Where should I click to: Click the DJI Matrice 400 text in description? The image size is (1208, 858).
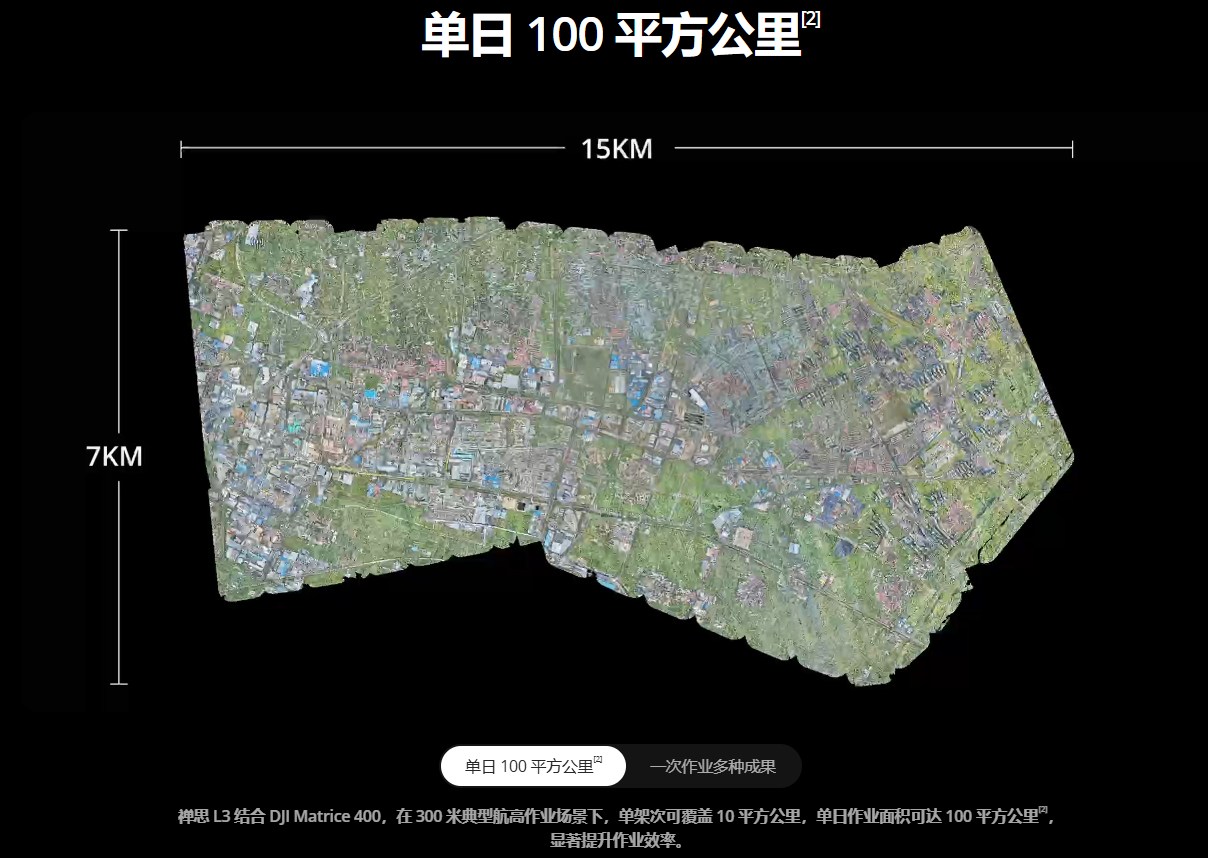coord(327,816)
